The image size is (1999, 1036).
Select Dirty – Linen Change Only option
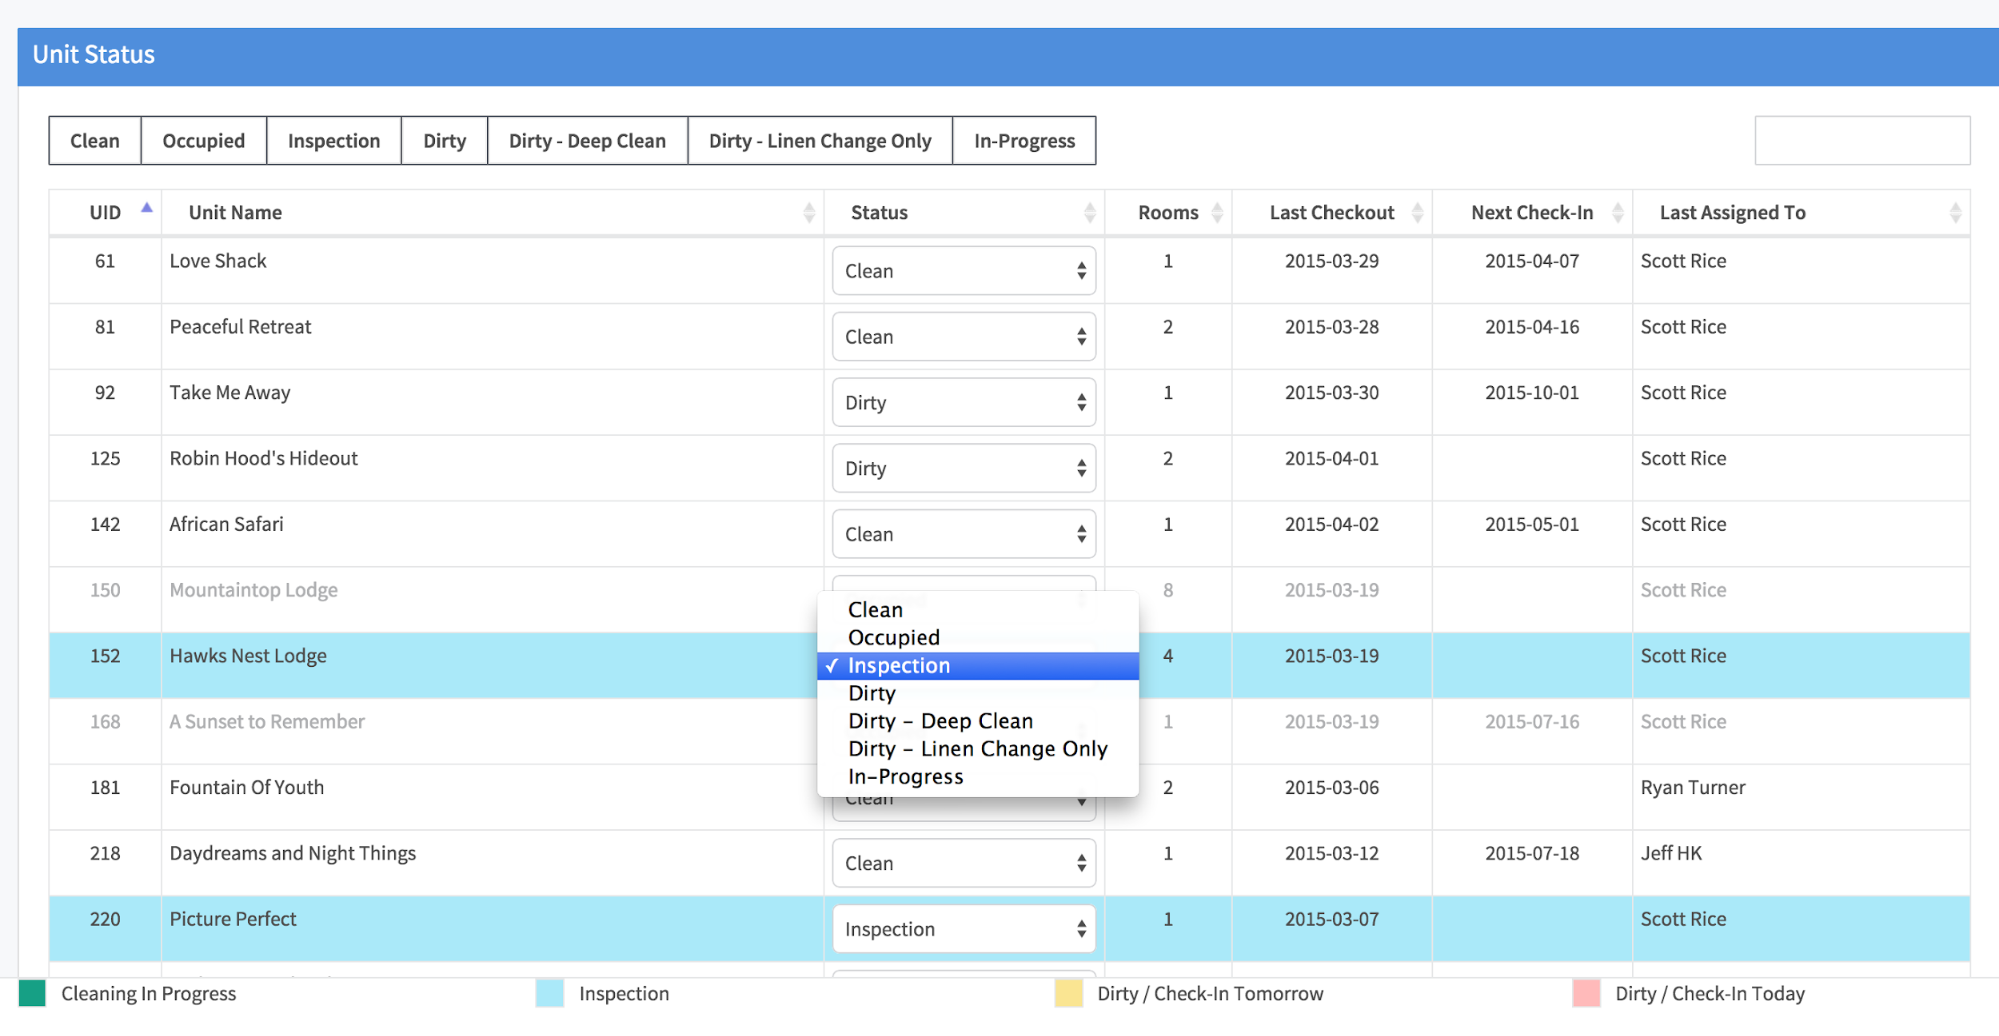point(977,749)
